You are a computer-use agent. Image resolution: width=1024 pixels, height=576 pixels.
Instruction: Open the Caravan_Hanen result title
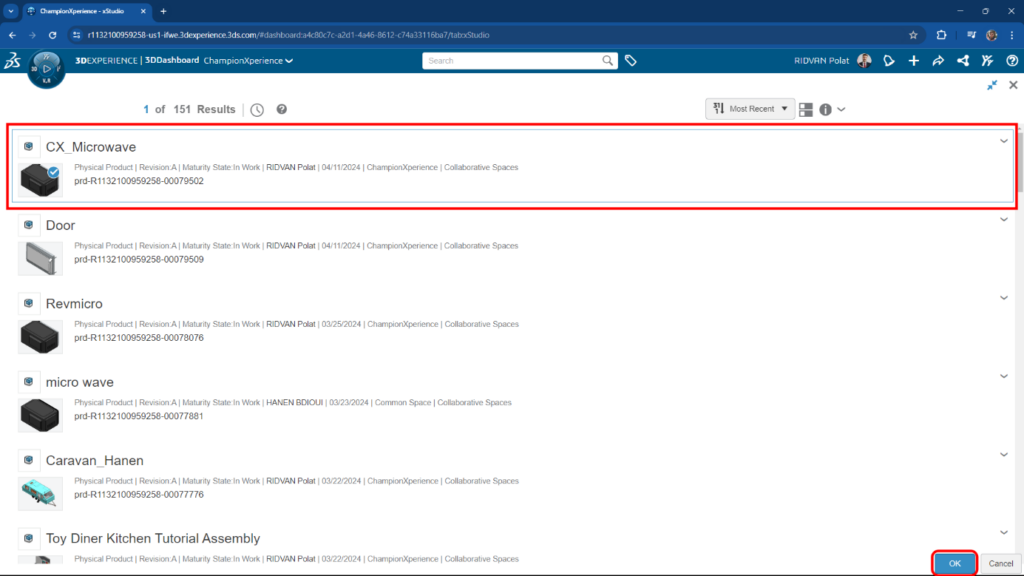[95, 460]
